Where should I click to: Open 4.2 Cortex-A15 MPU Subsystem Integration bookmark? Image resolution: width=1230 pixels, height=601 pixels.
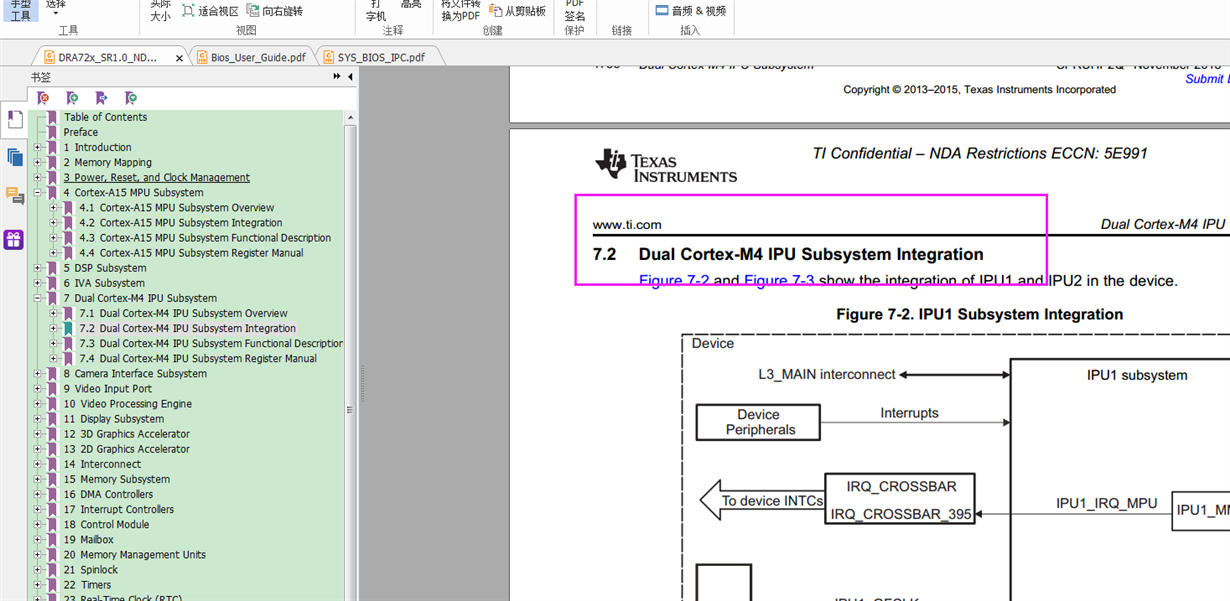[181, 223]
